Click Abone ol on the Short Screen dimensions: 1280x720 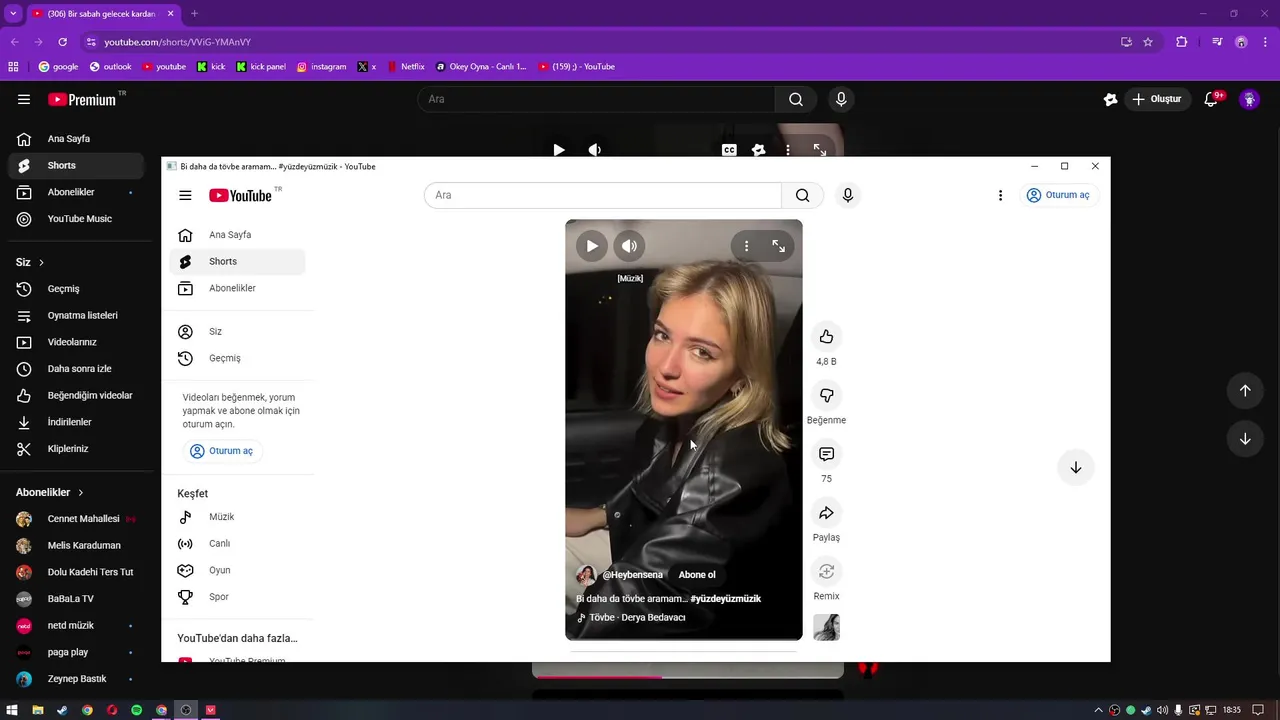tap(697, 575)
